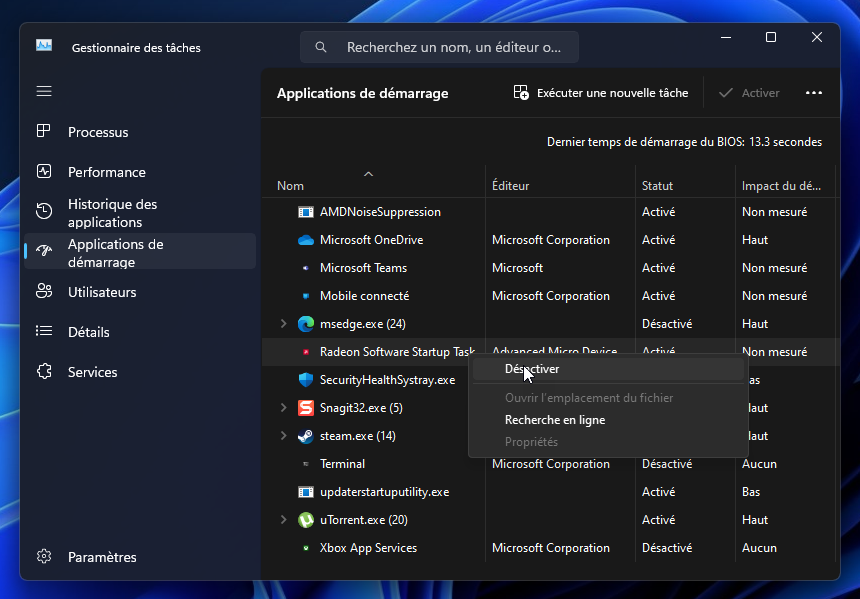The height and width of the screenshot is (599, 860).
Task: Go to the Services page
Action: tap(140, 372)
